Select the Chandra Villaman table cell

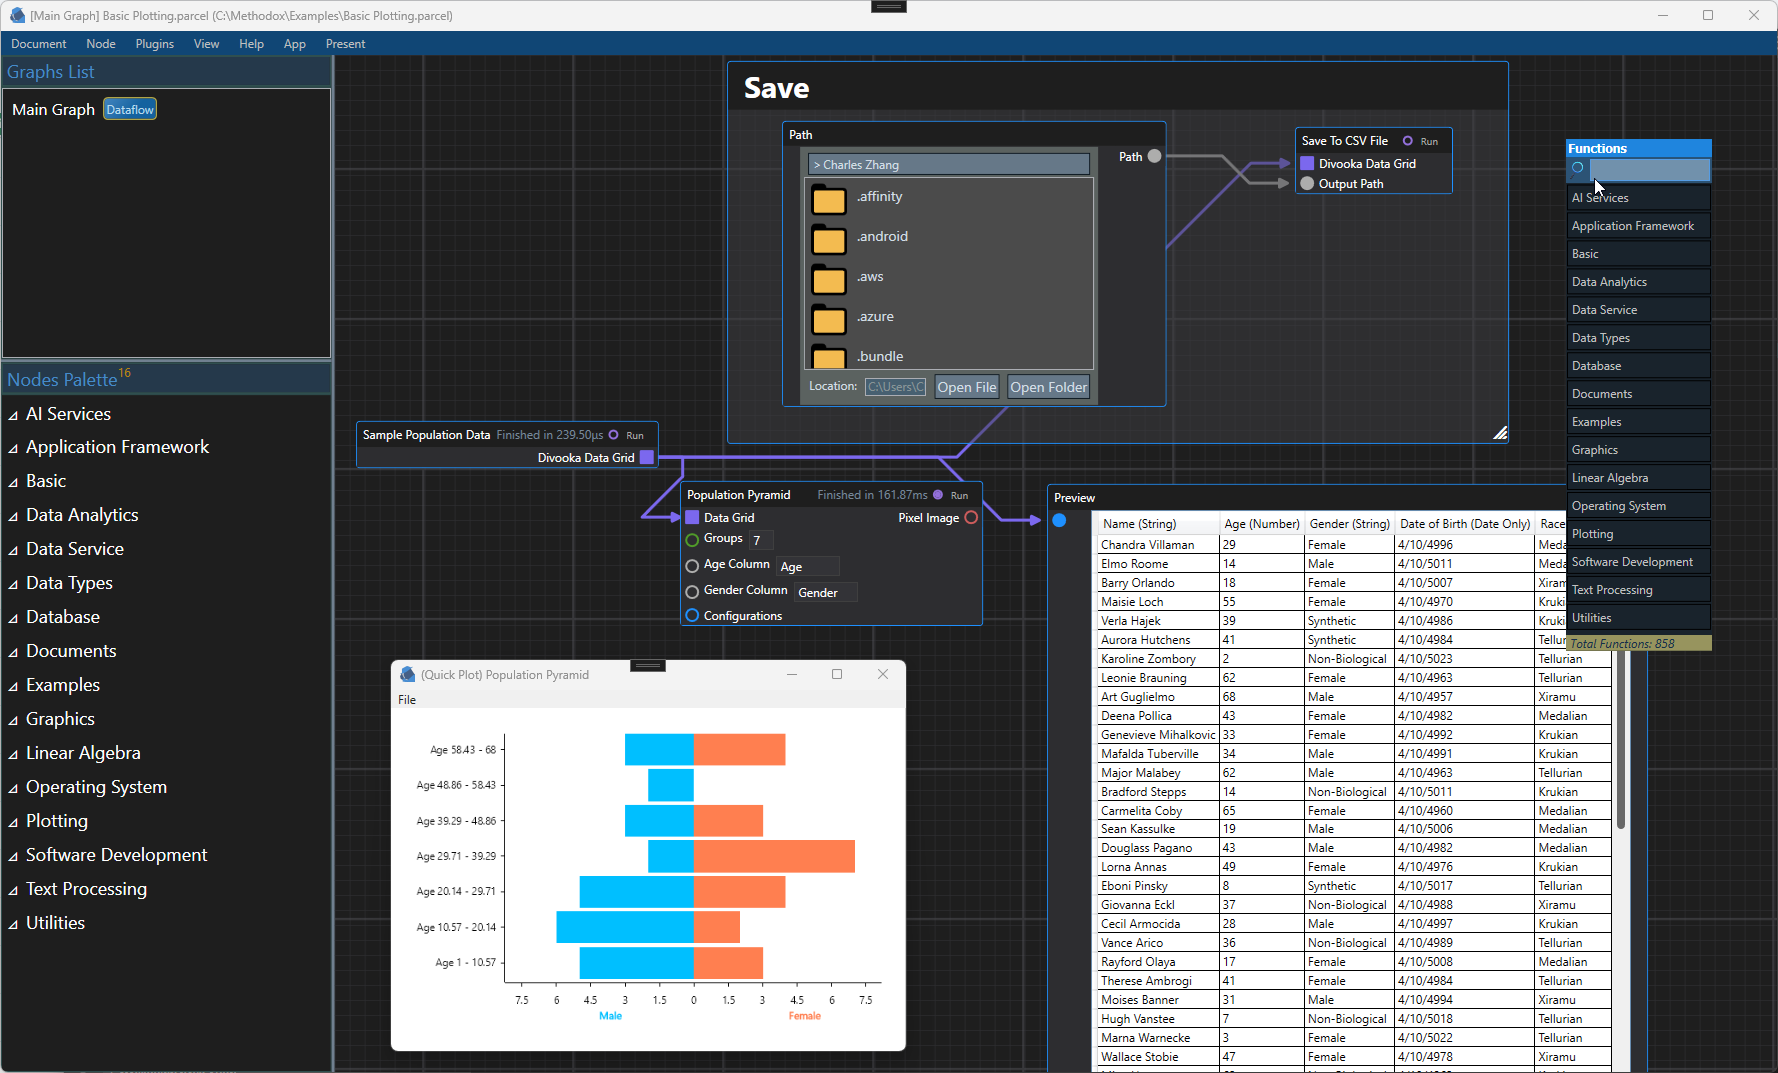tap(1157, 545)
